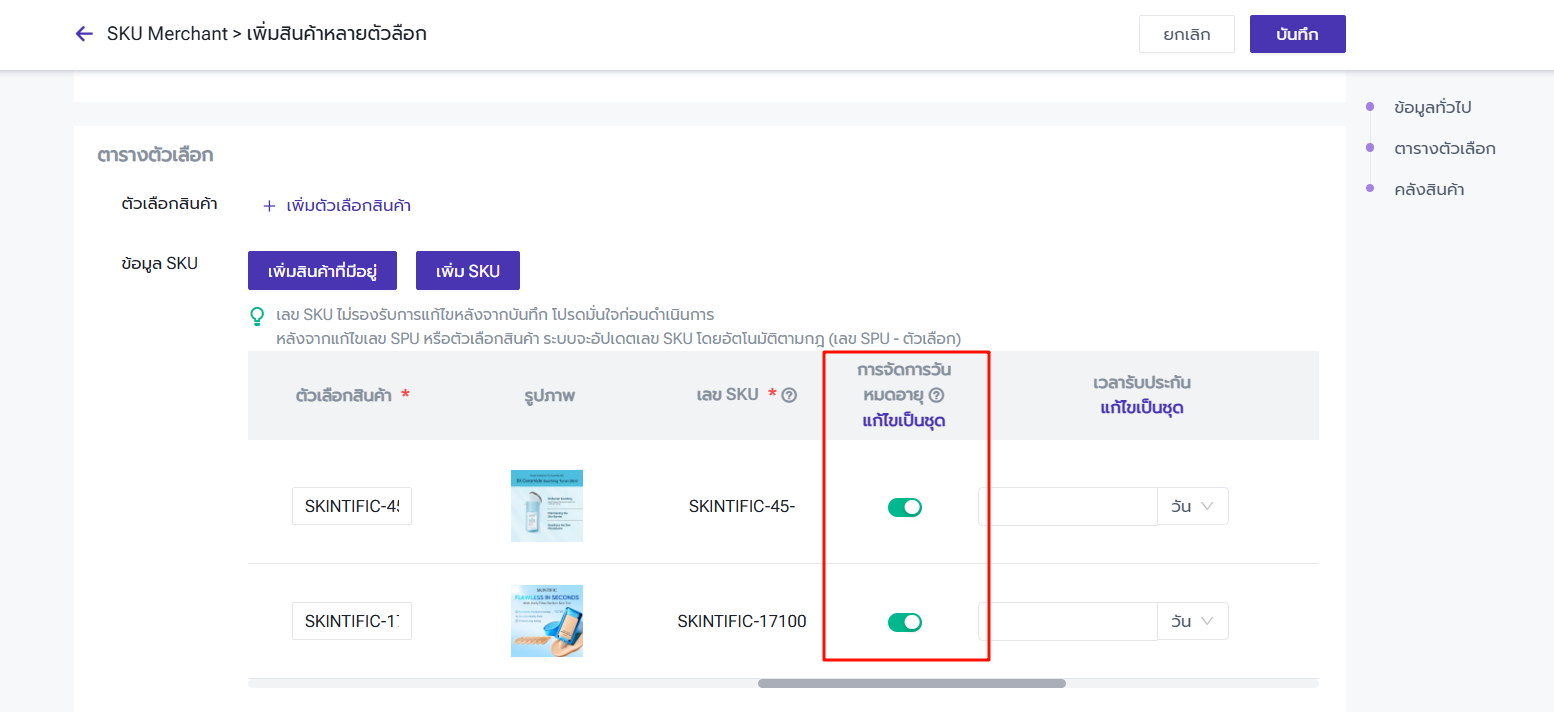Image resolution: width=1554 pixels, height=712 pixels.
Task: Click help icon beside การจัดการวันหมดอายุ header
Action: [936, 395]
